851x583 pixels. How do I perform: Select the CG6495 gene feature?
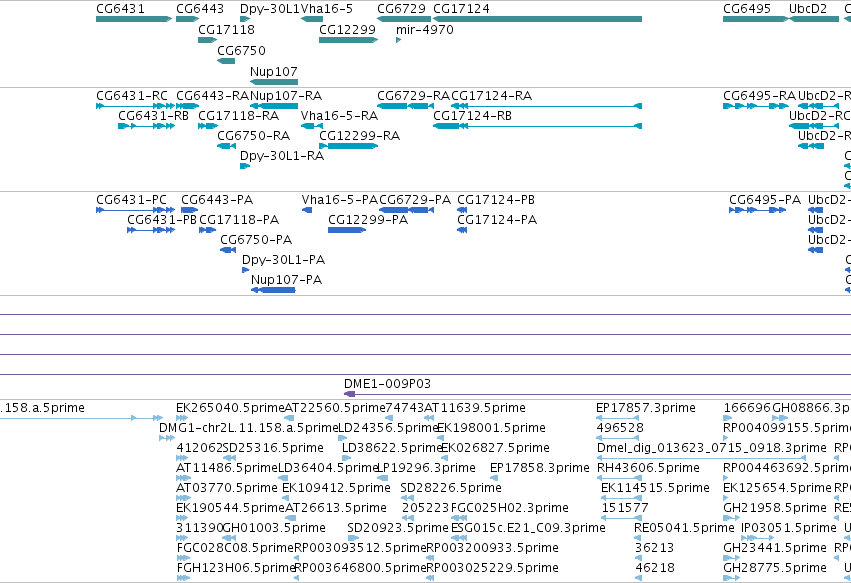(755, 19)
